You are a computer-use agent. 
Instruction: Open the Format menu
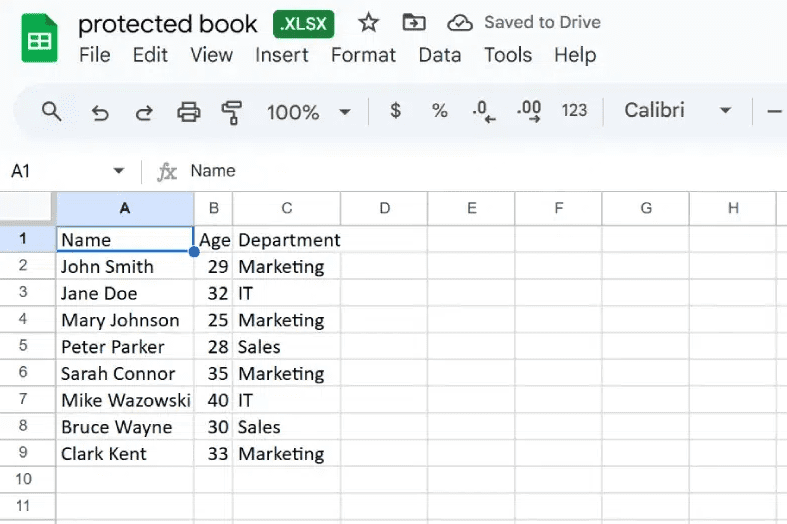[x=363, y=55]
